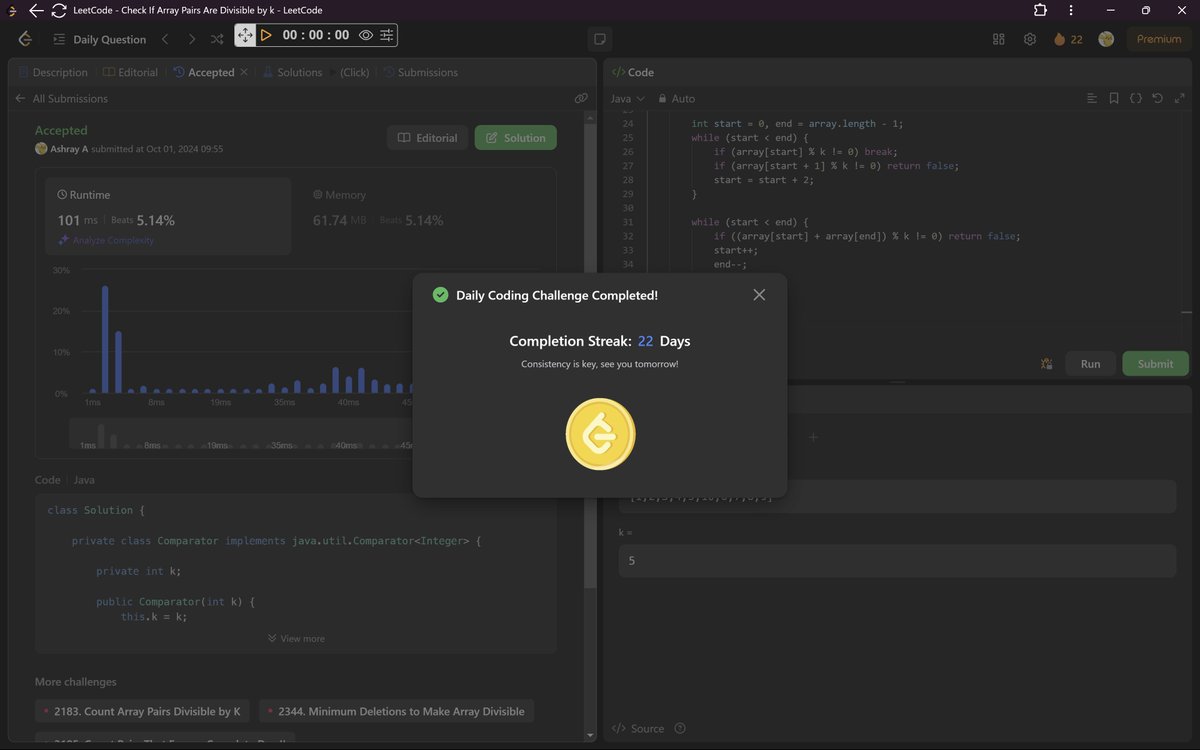Click the 00 : 00 : 00 timer display
The height and width of the screenshot is (750, 1200).
[x=316, y=35]
